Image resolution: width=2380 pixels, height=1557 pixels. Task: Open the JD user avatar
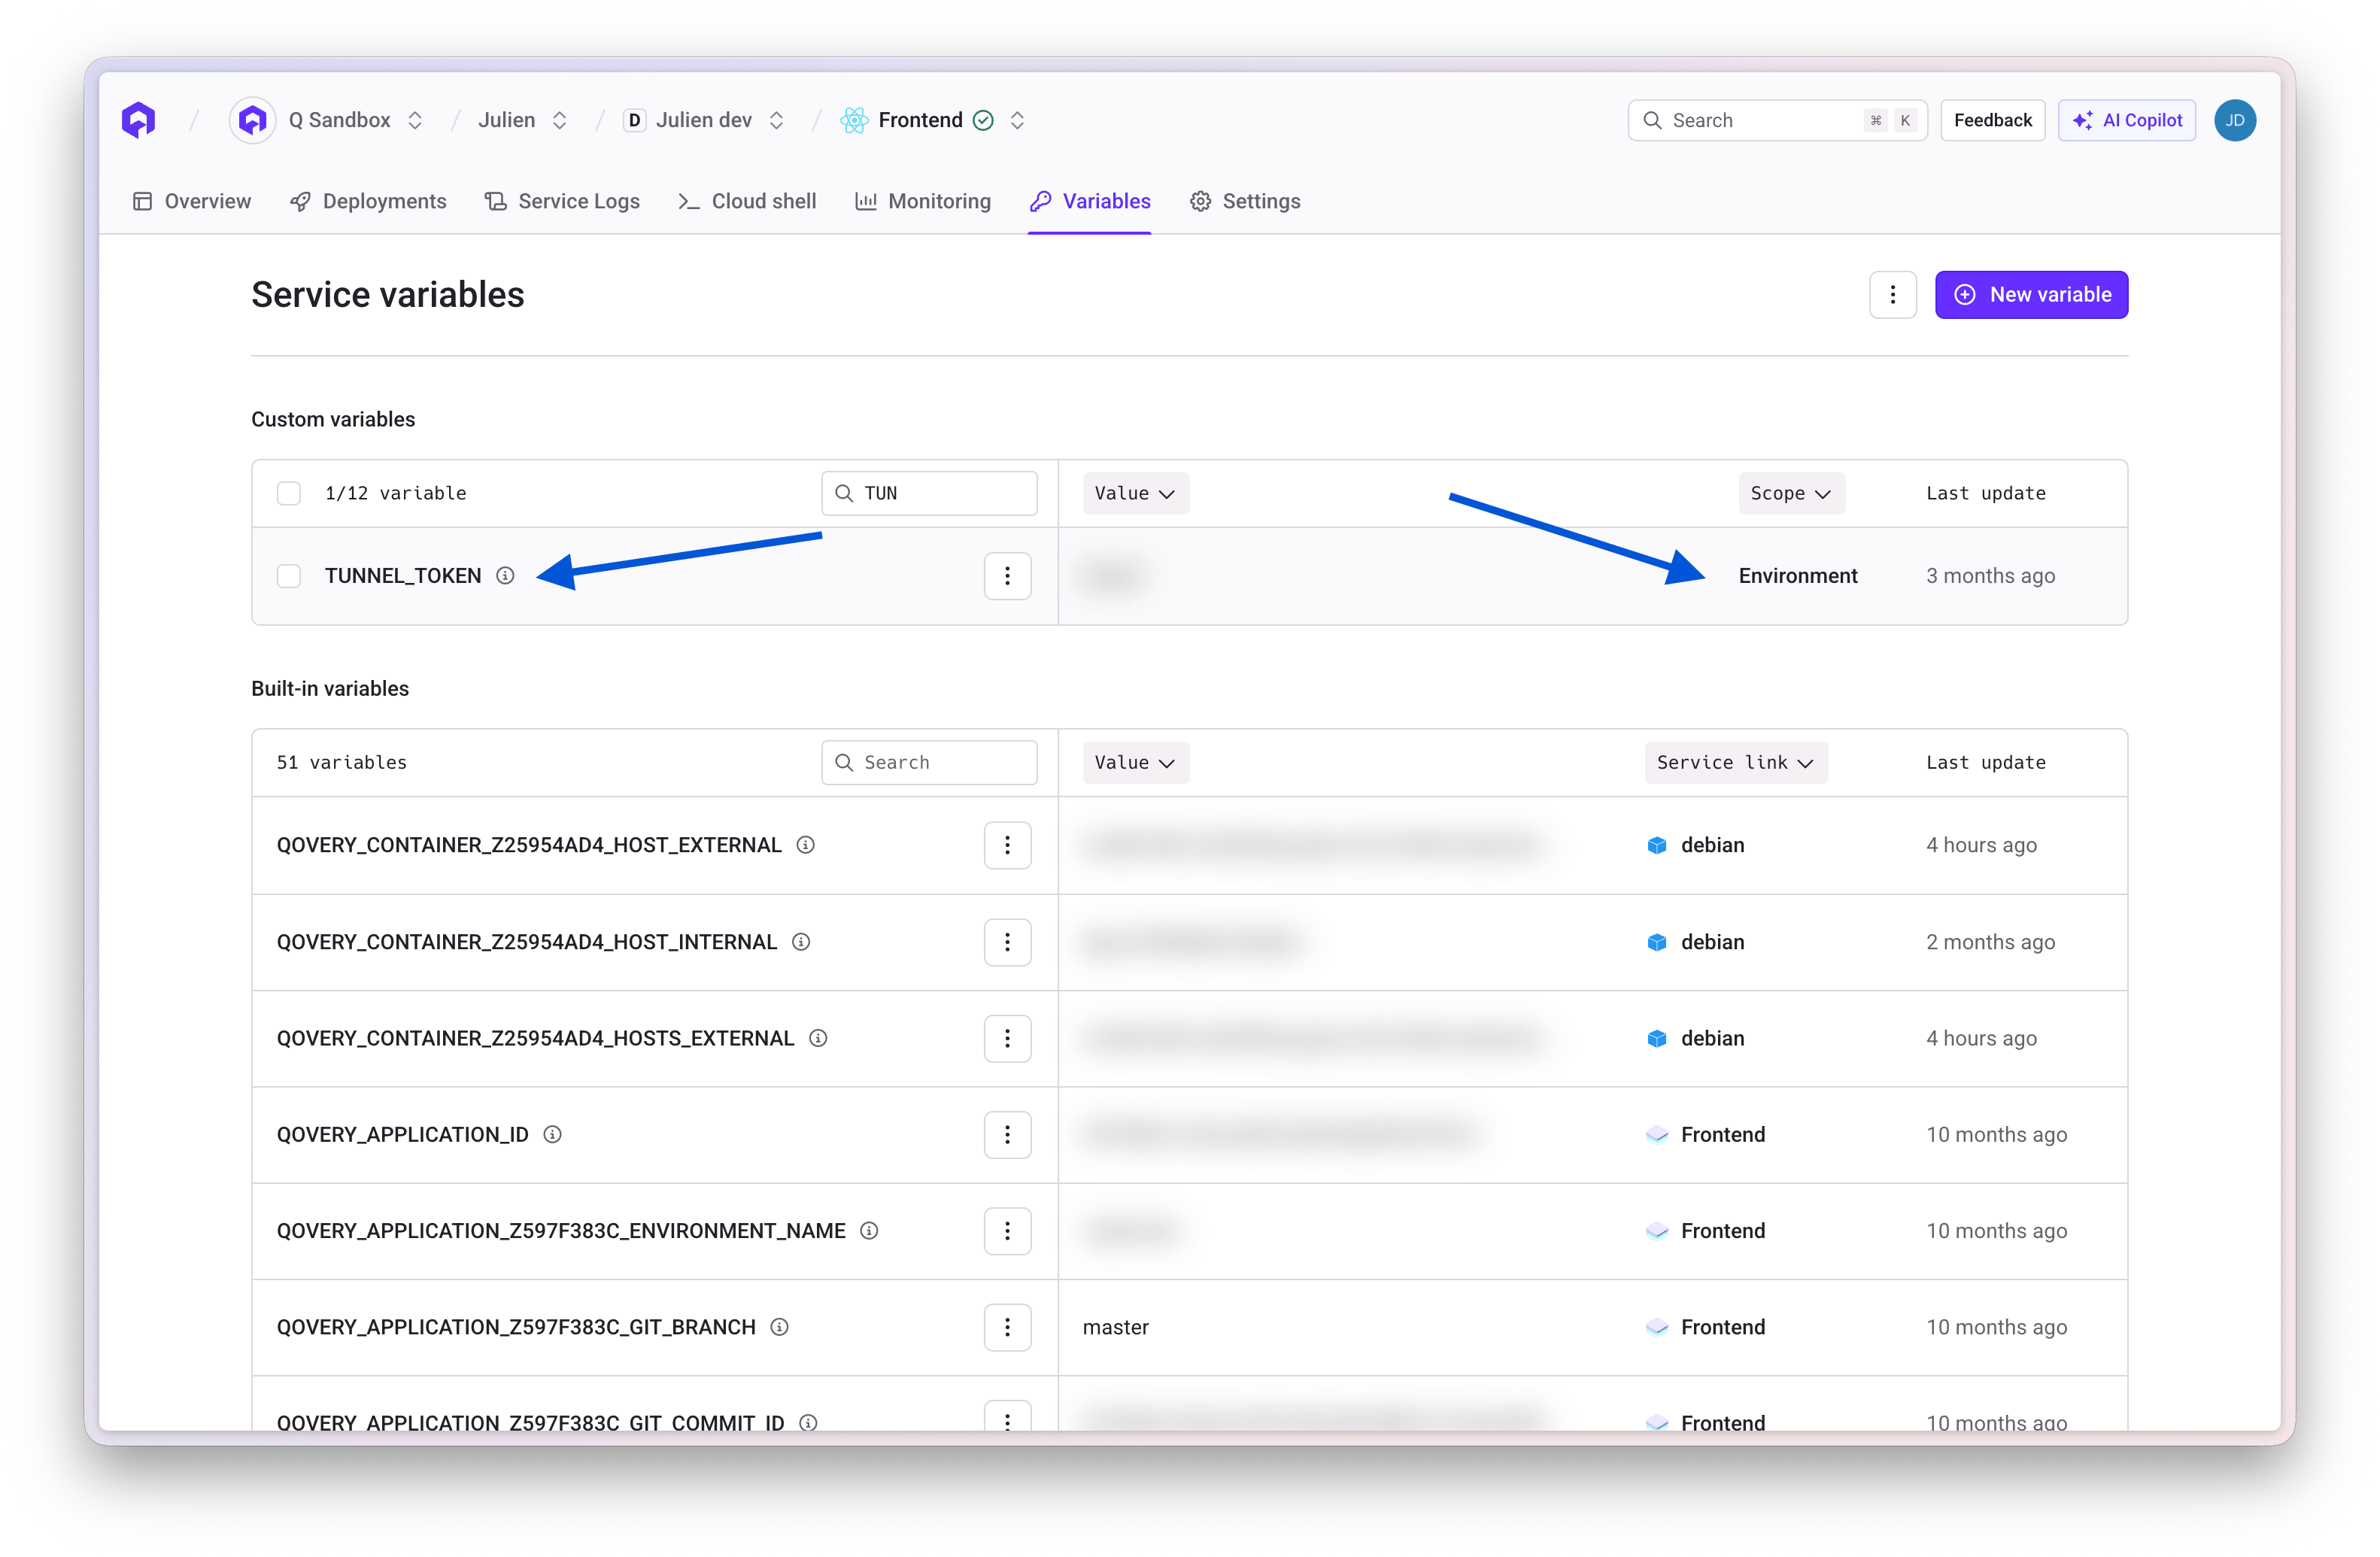pos(2234,120)
